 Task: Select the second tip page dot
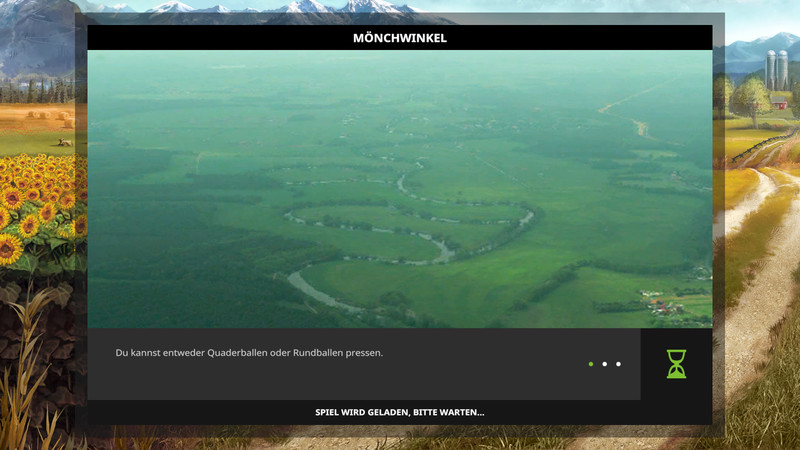pyautogui.click(x=605, y=364)
